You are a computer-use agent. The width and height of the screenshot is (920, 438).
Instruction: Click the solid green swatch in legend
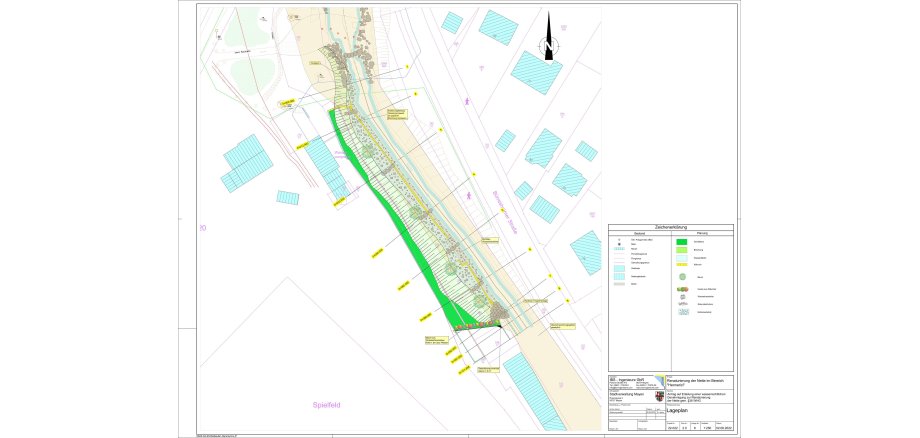pos(680,241)
